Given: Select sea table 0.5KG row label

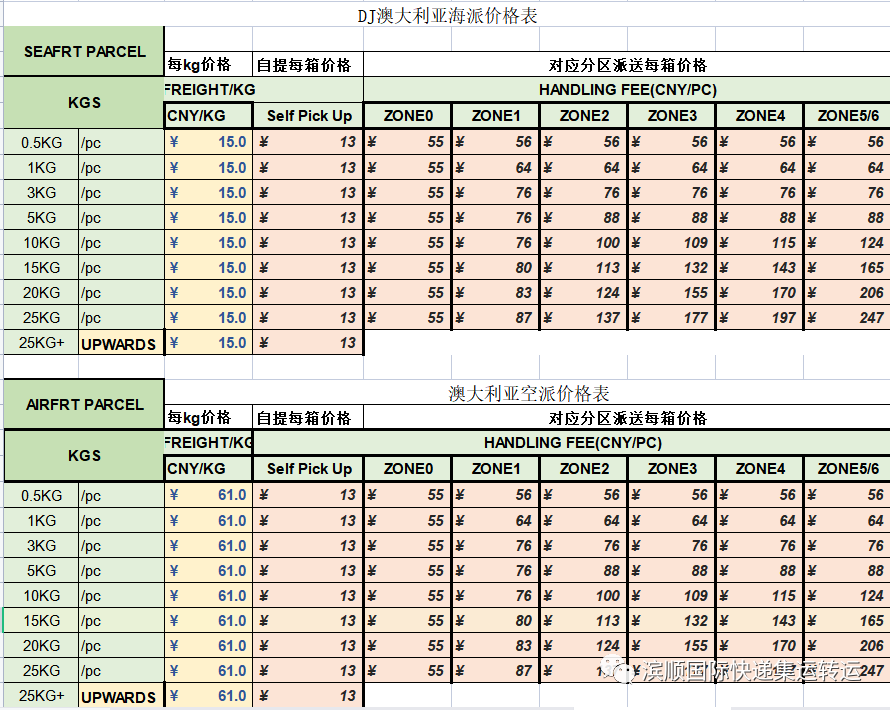Looking at the screenshot, I should coord(41,142).
